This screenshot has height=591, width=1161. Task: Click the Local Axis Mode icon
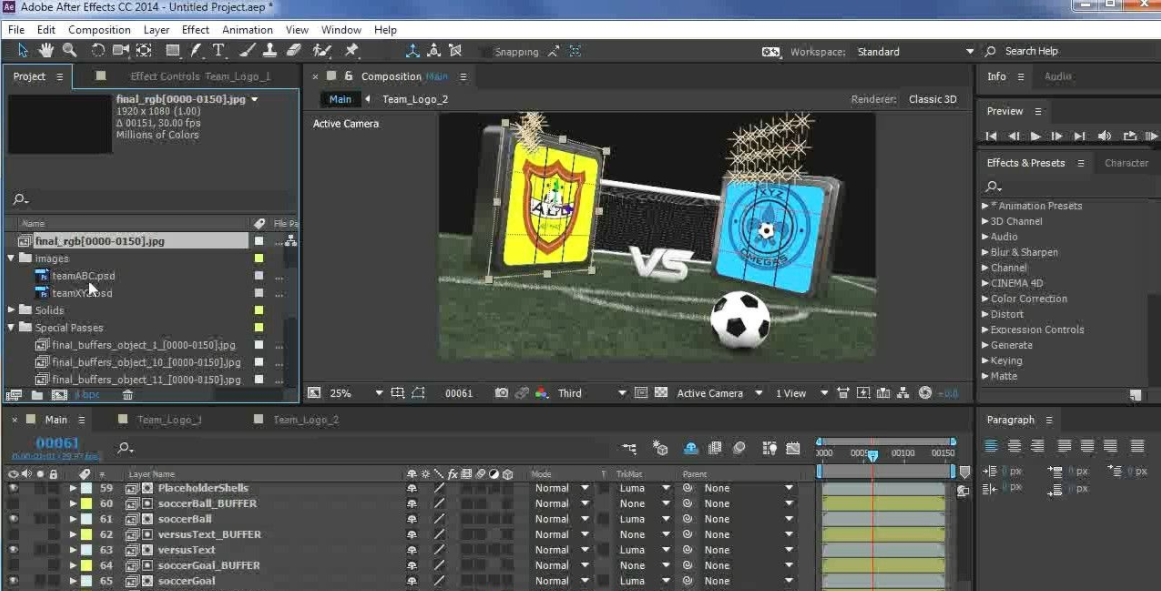pos(412,51)
